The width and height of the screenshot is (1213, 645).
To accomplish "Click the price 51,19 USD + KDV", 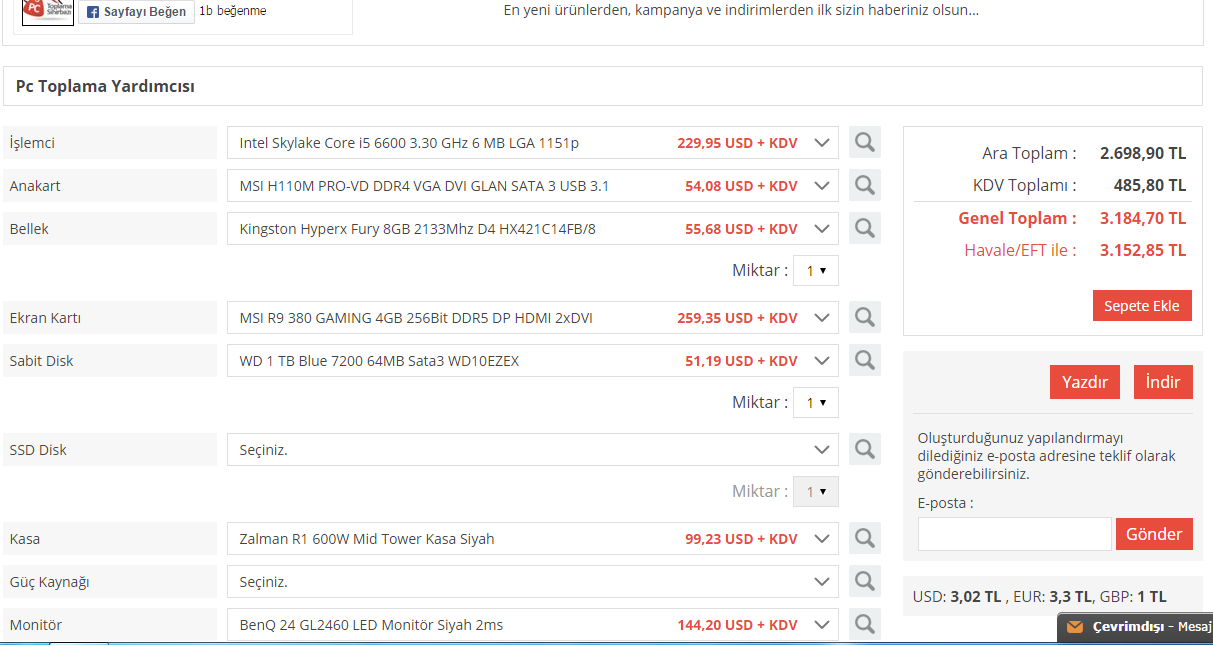I will tap(741, 361).
